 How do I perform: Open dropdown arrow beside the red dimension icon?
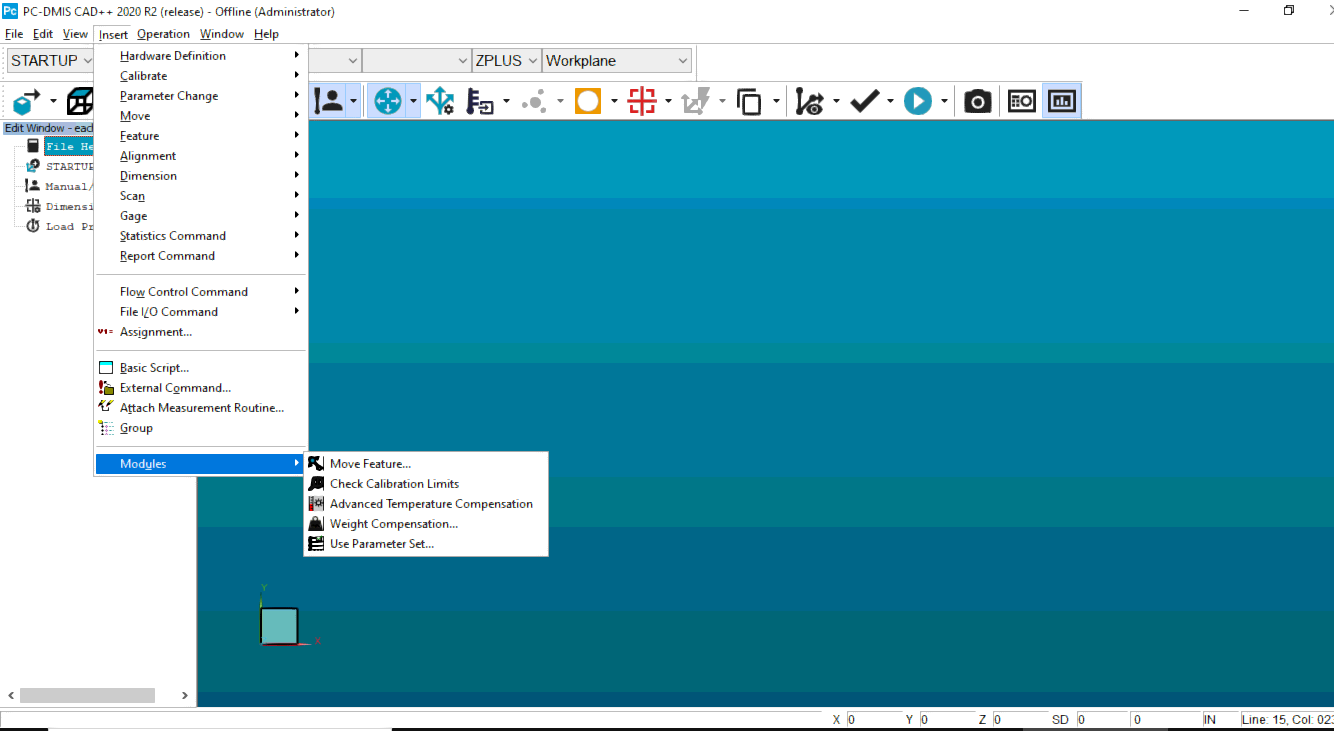(x=668, y=101)
